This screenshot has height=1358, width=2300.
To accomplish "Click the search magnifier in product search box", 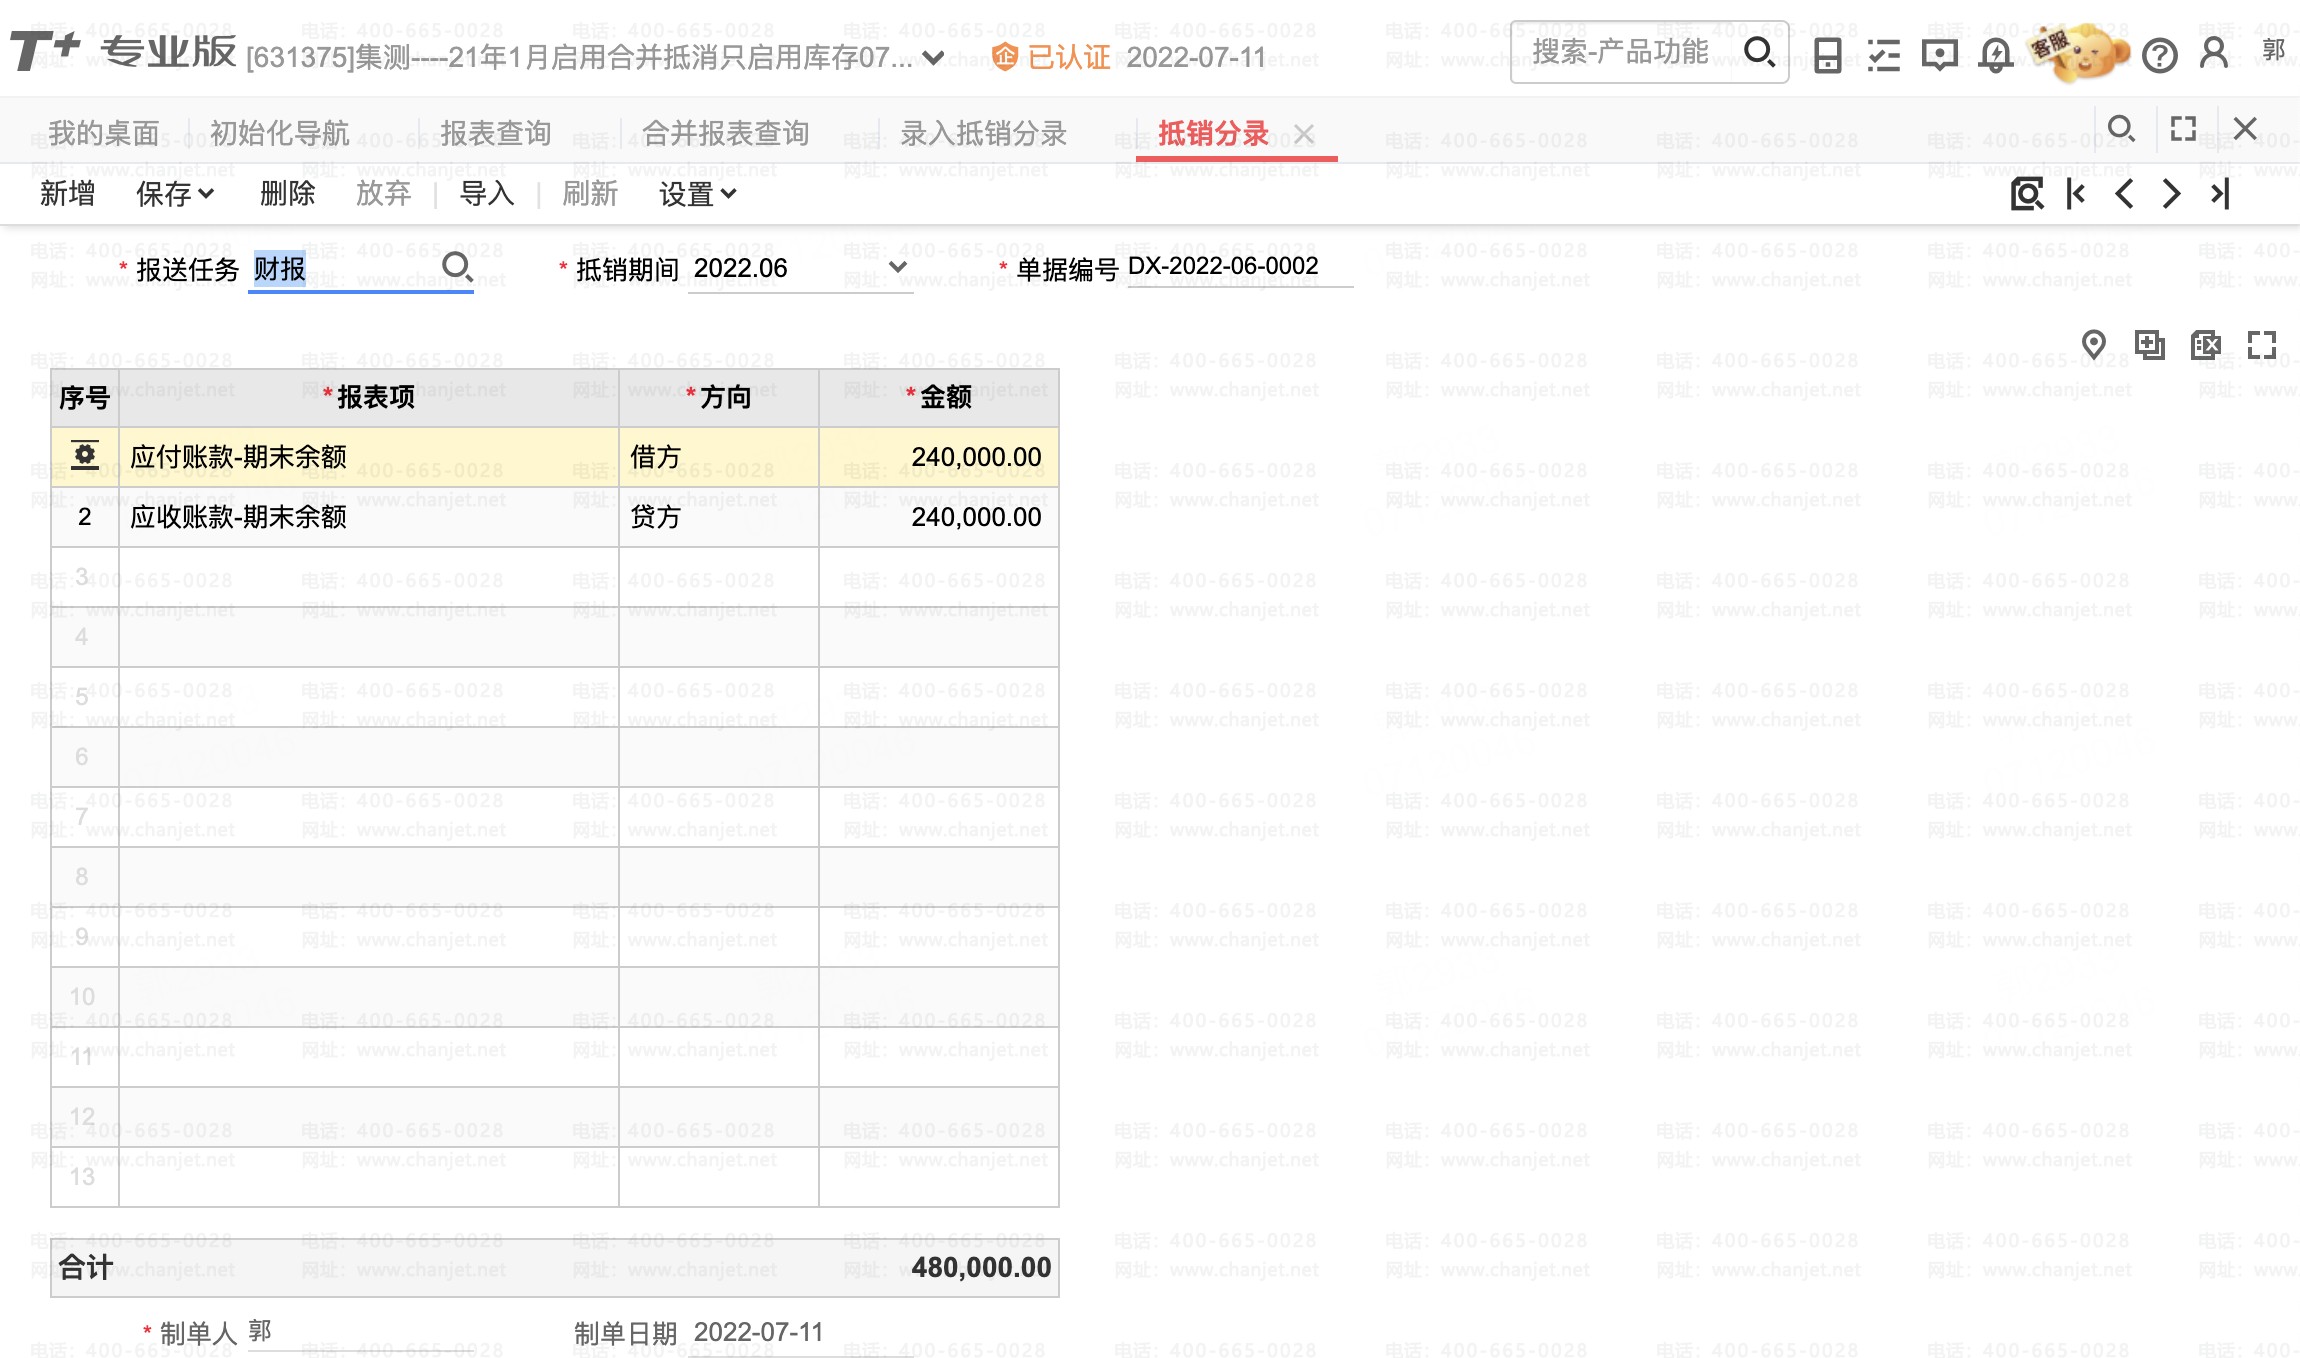I will [x=1759, y=52].
